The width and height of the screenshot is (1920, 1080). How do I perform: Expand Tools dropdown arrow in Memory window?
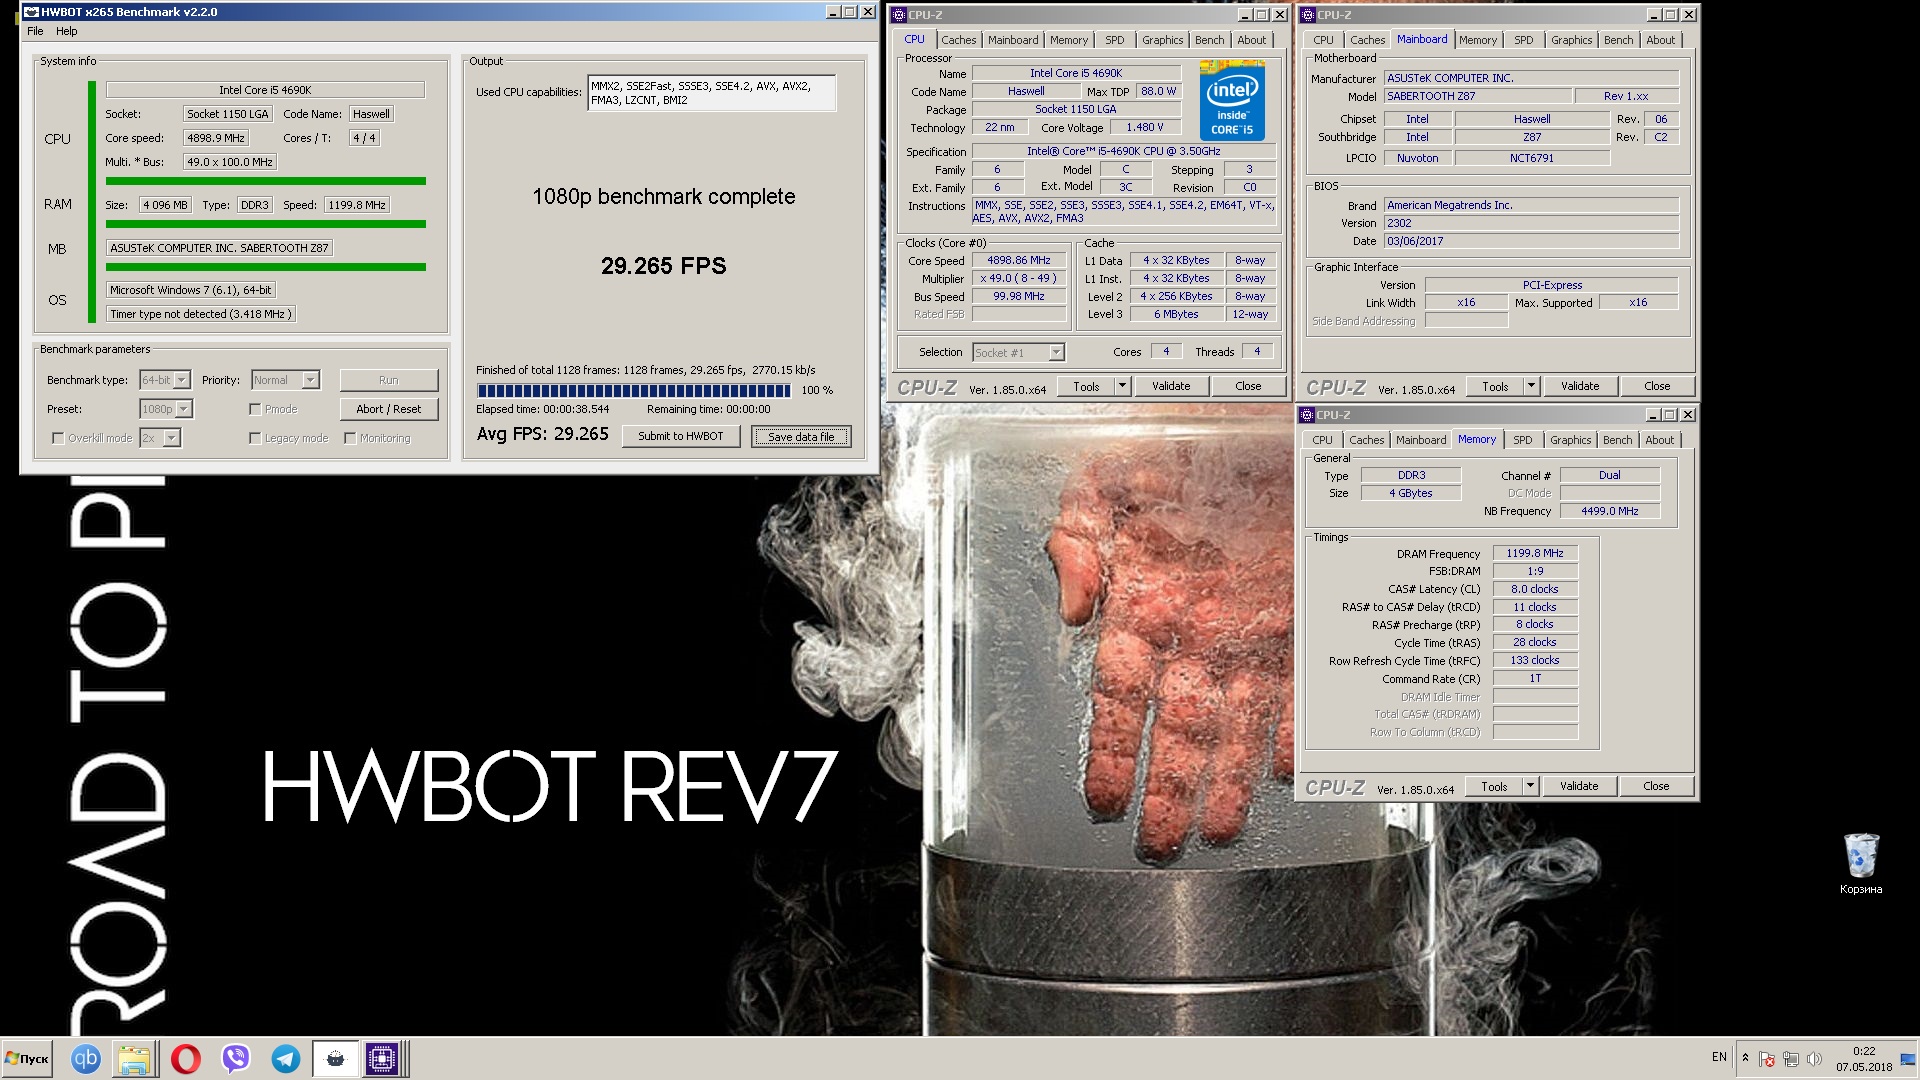(x=1530, y=786)
